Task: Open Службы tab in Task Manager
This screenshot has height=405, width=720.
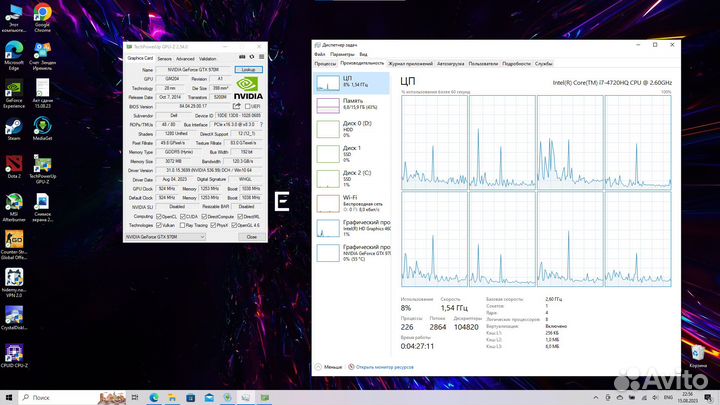Action: 544,64
